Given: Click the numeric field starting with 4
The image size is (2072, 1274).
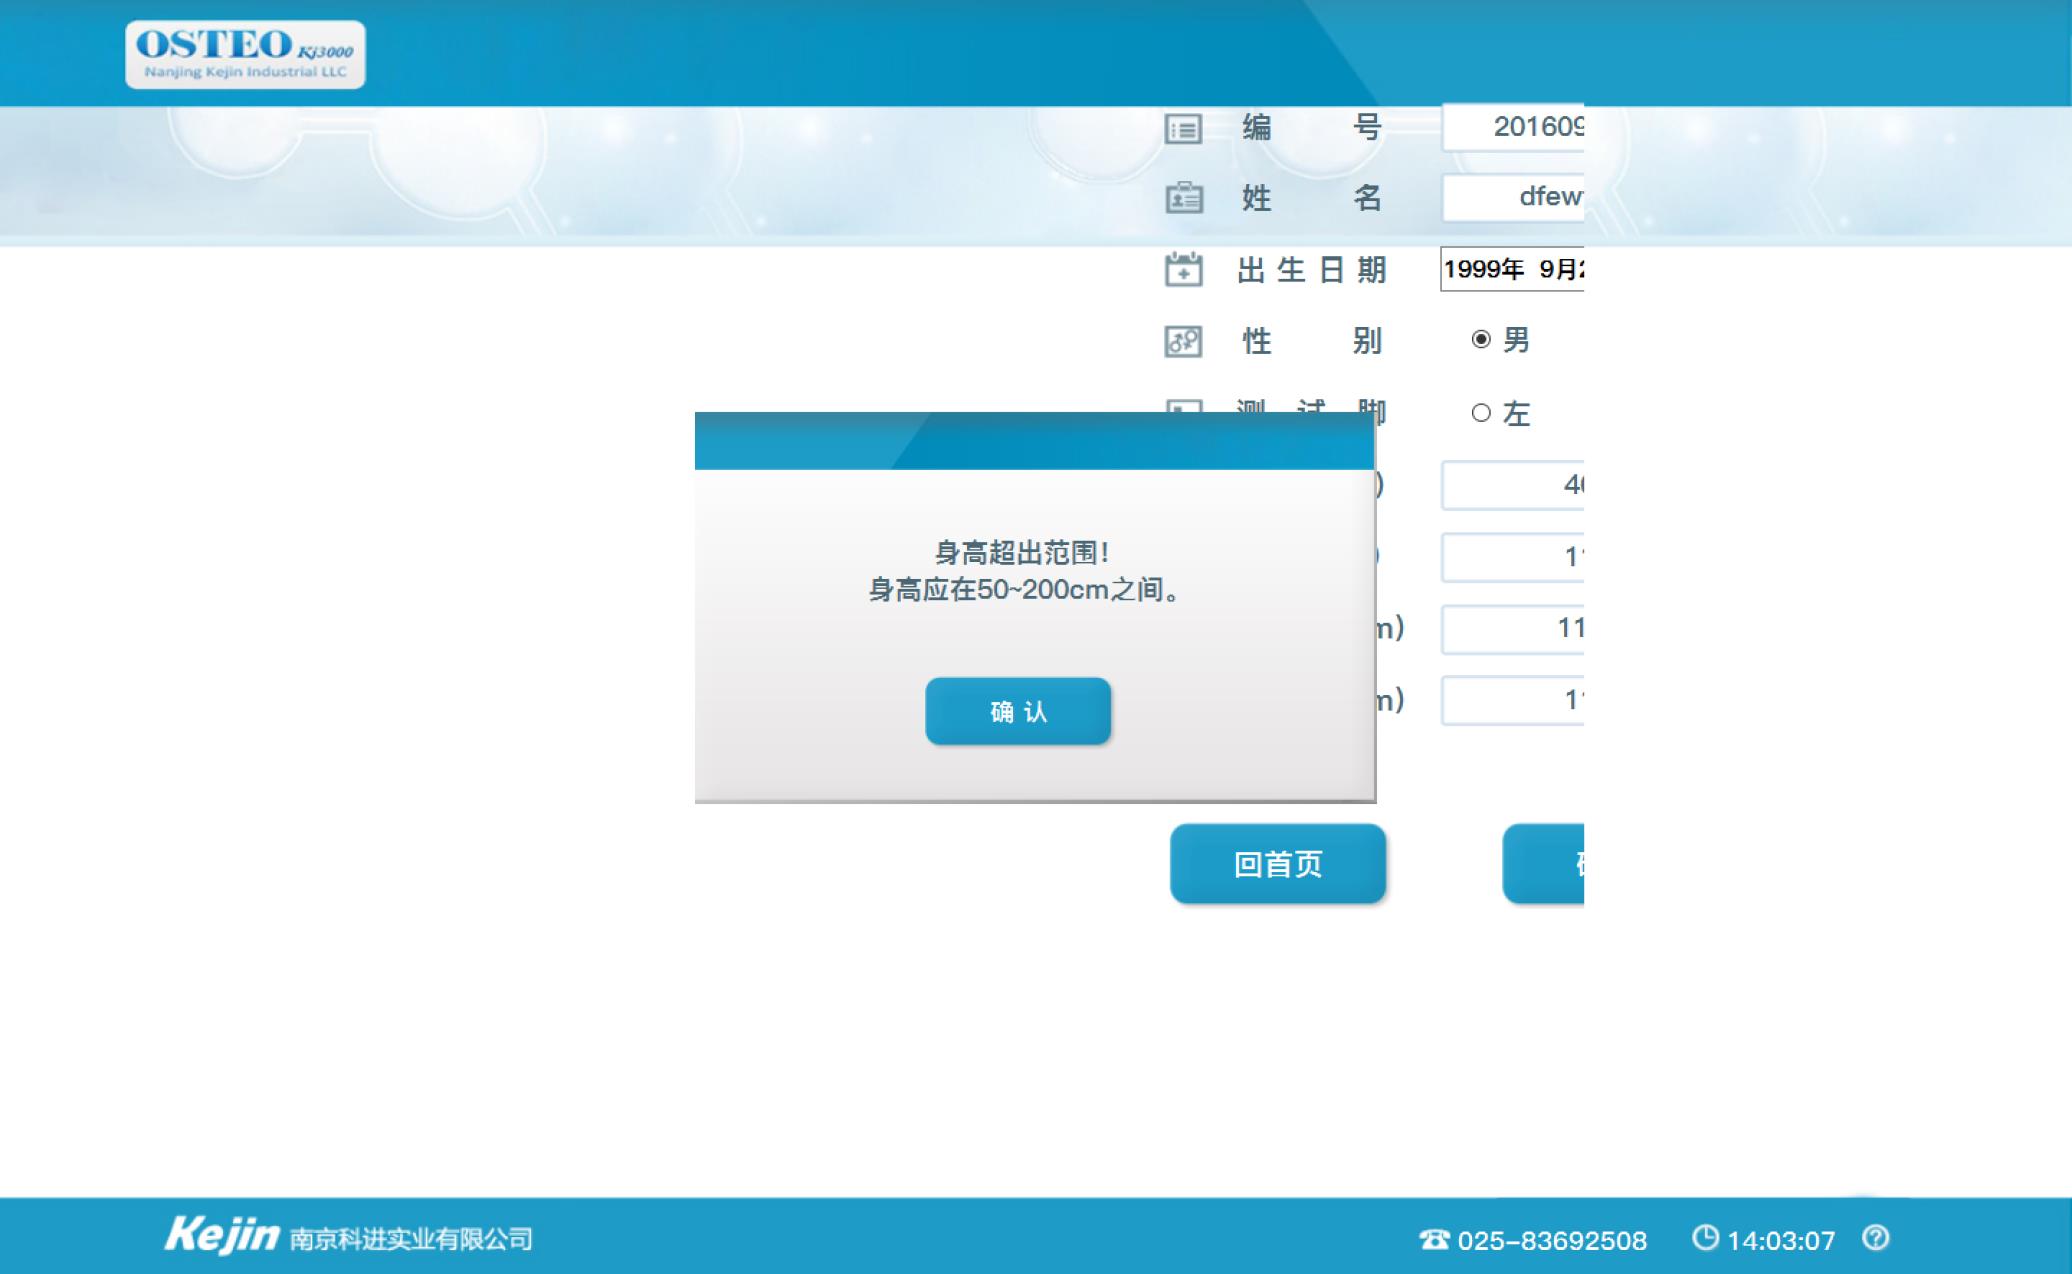Looking at the screenshot, I should click(x=1513, y=485).
